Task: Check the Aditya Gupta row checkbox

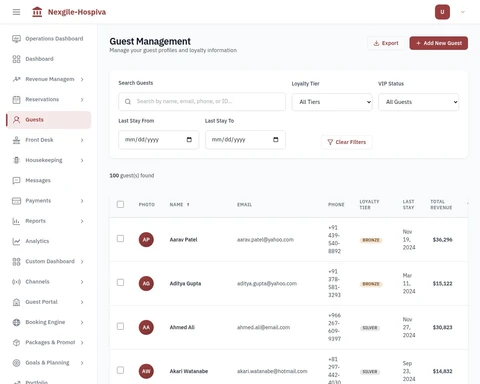Action: [x=120, y=282]
